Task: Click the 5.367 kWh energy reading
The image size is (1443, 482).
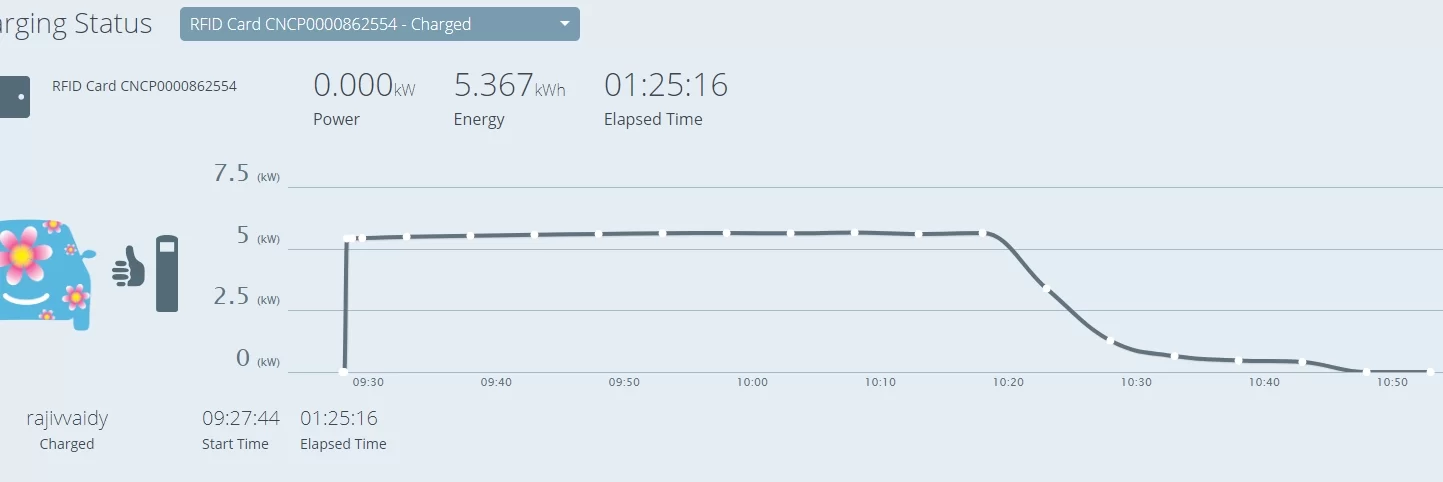Action: click(493, 86)
